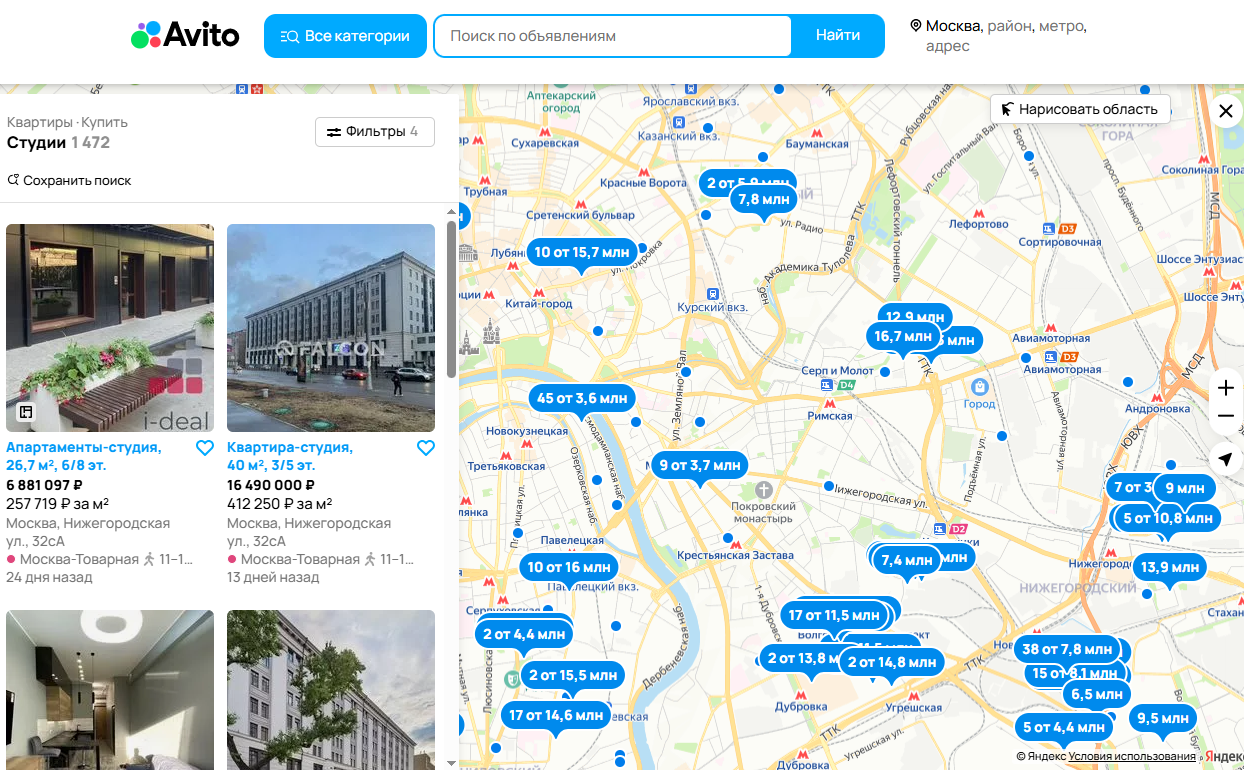Select map marker 16,7 млн

903,337
